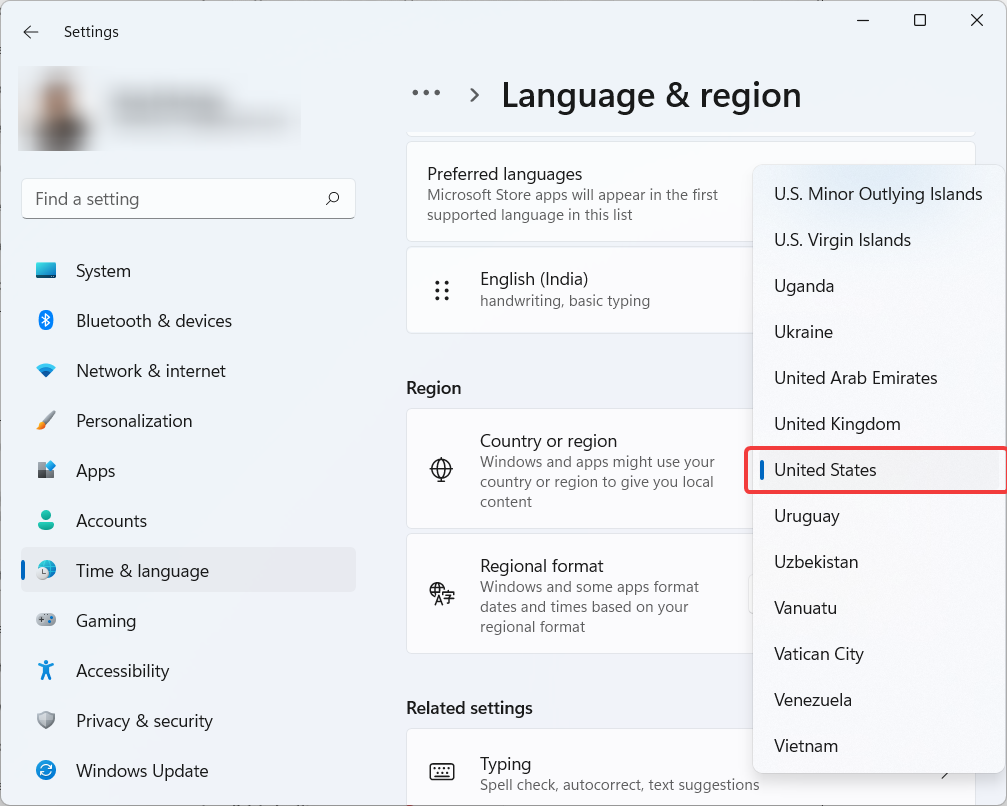Go back using the back arrow
Screen dimensions: 1007x806
click(x=31, y=32)
